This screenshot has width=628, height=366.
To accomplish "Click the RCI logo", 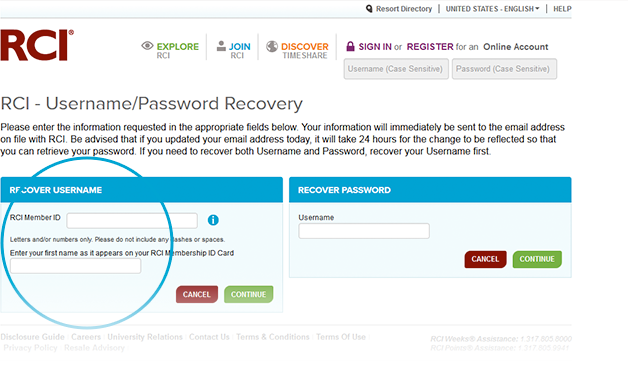I will pos(37,45).
